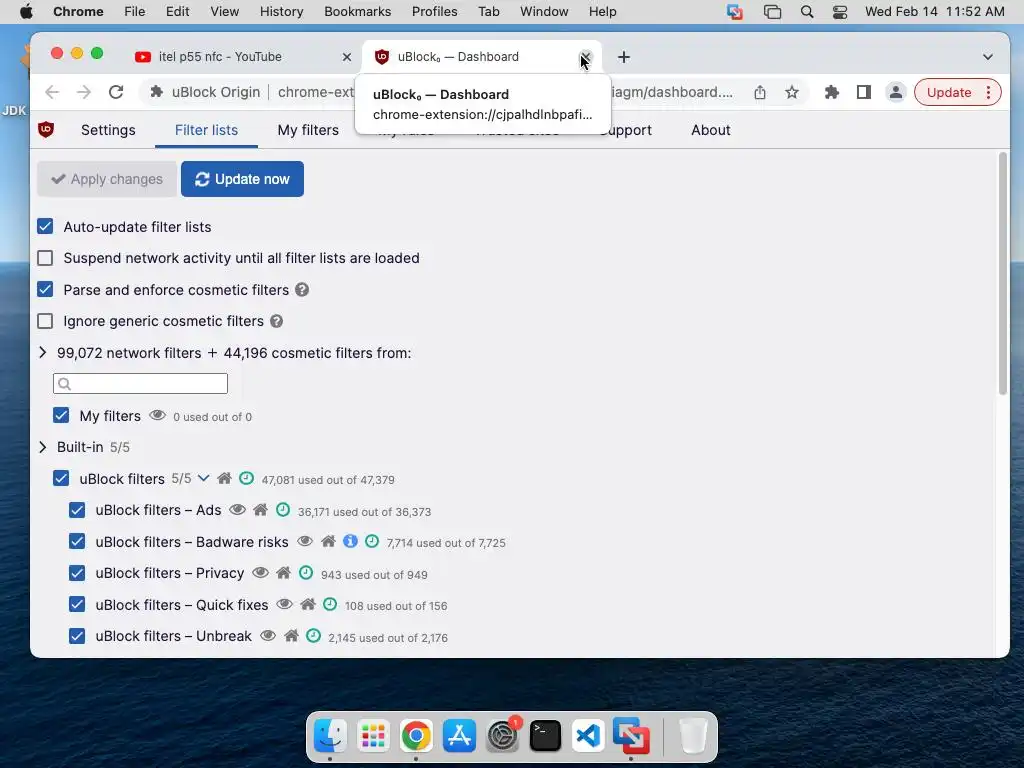The image size is (1024, 768).
Task: Open Visual Studio Code from the Dock
Action: click(588, 735)
